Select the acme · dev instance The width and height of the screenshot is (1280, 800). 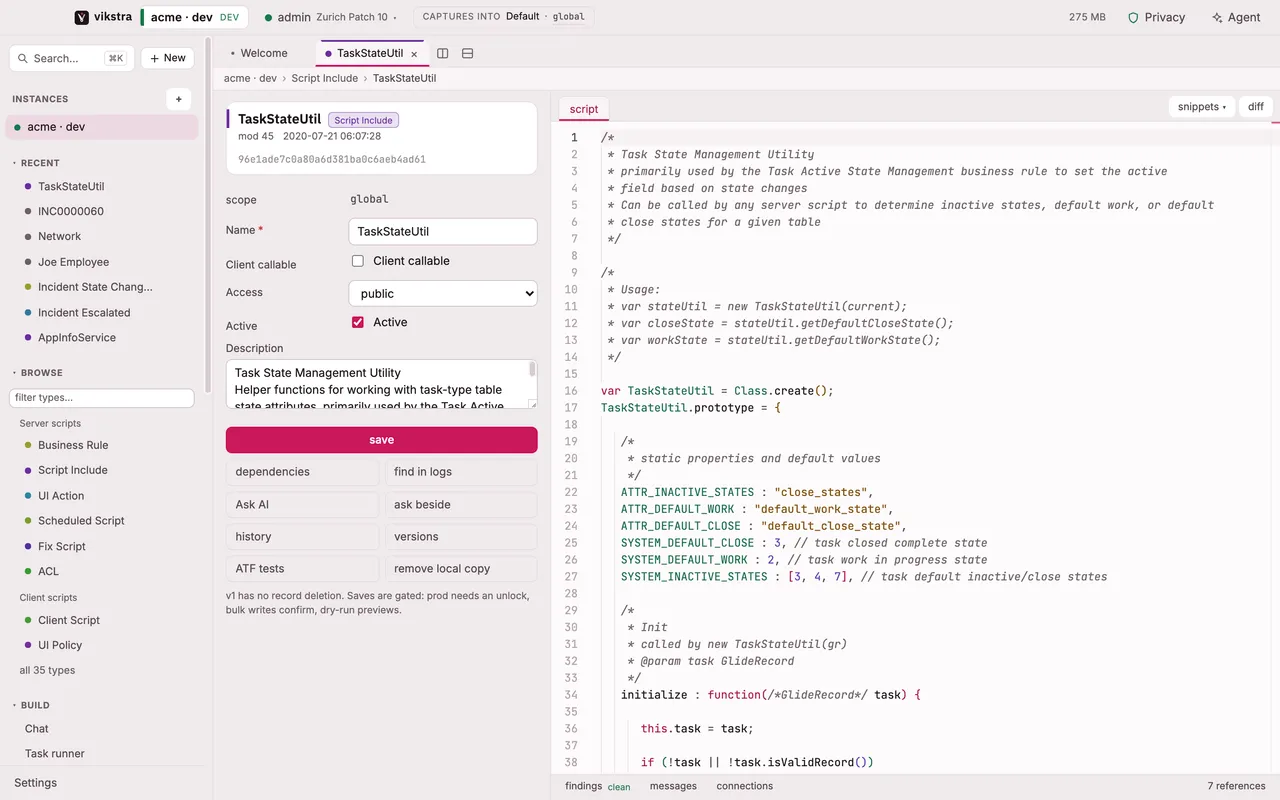(102, 127)
